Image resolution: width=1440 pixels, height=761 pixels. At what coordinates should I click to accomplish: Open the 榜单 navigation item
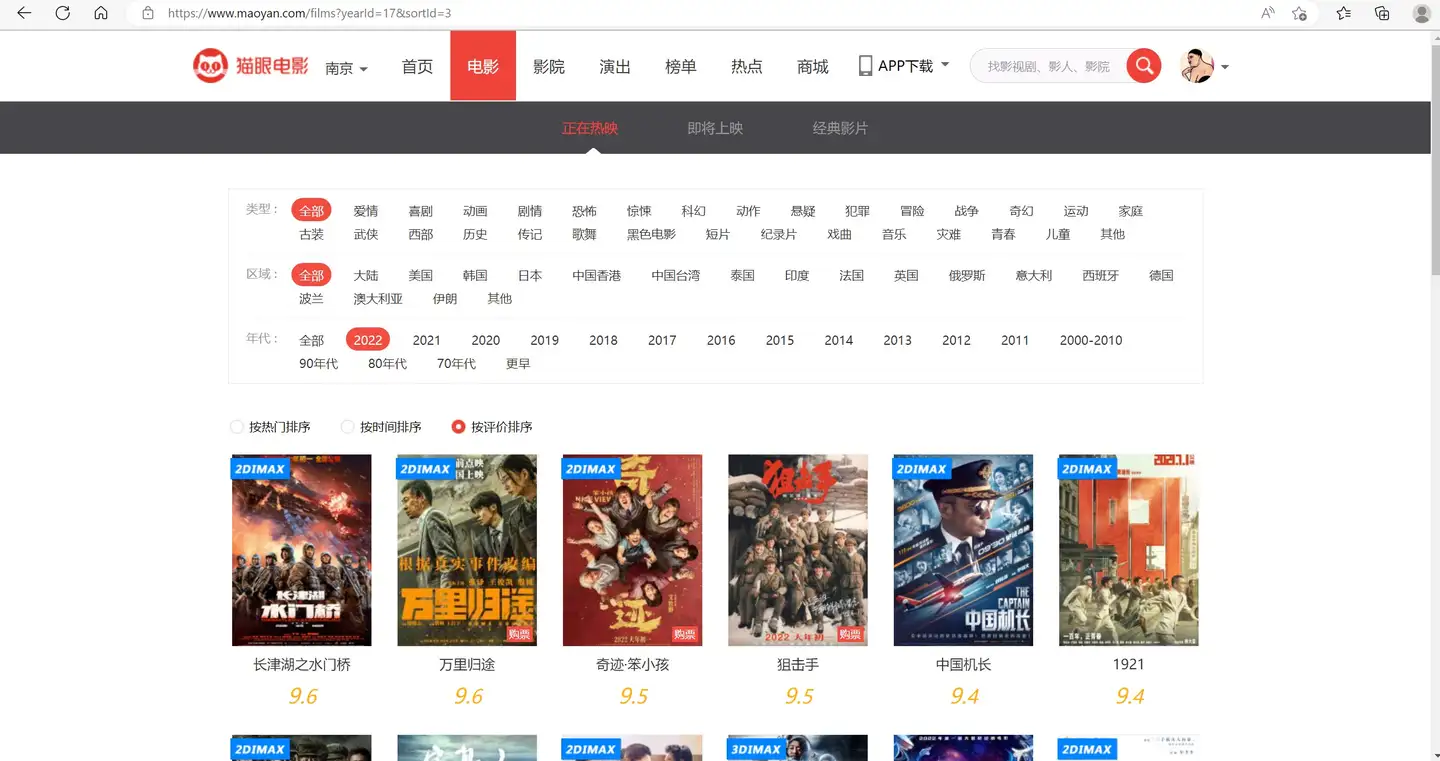click(x=681, y=66)
